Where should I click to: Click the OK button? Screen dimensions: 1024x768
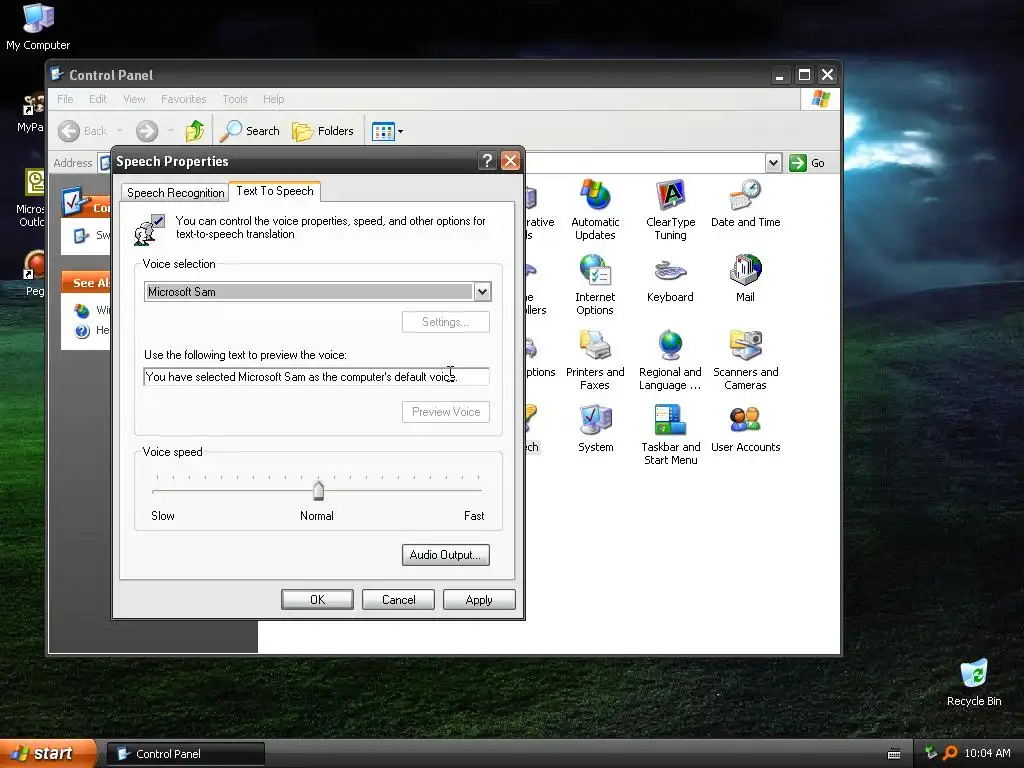[317, 600]
